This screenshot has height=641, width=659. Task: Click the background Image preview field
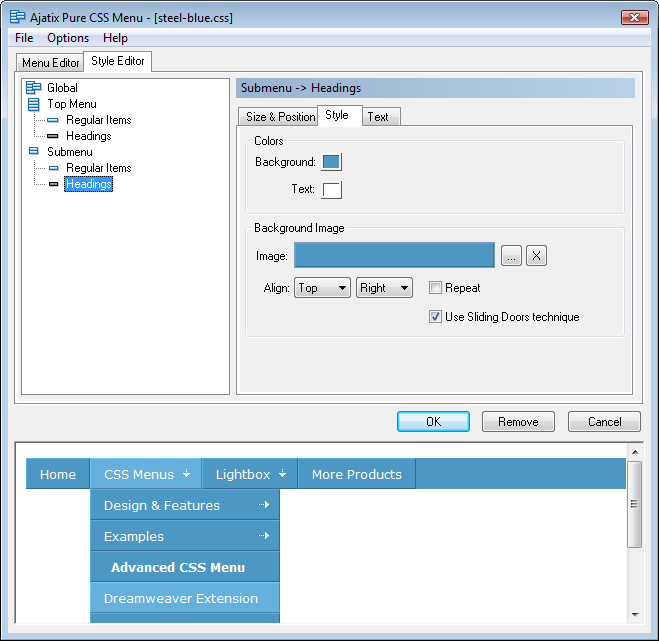394,255
